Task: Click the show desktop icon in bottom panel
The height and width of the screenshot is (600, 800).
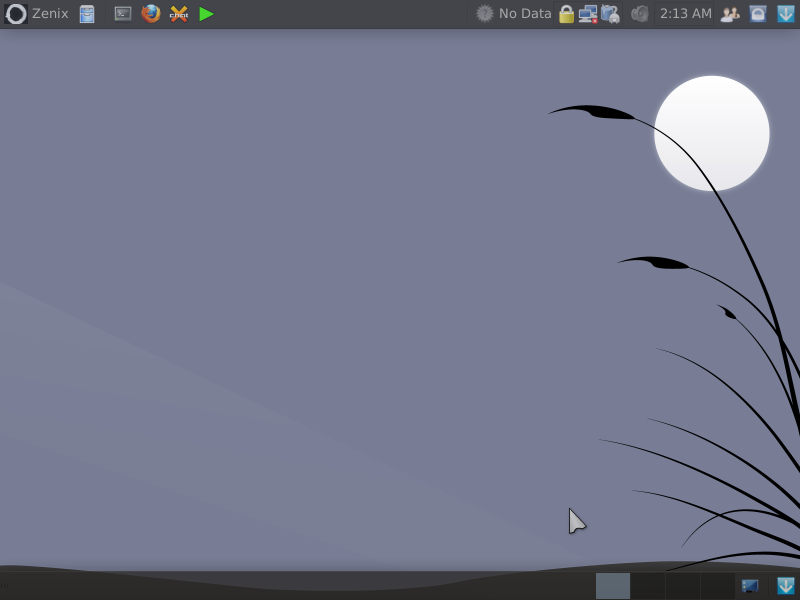Action: [750, 586]
